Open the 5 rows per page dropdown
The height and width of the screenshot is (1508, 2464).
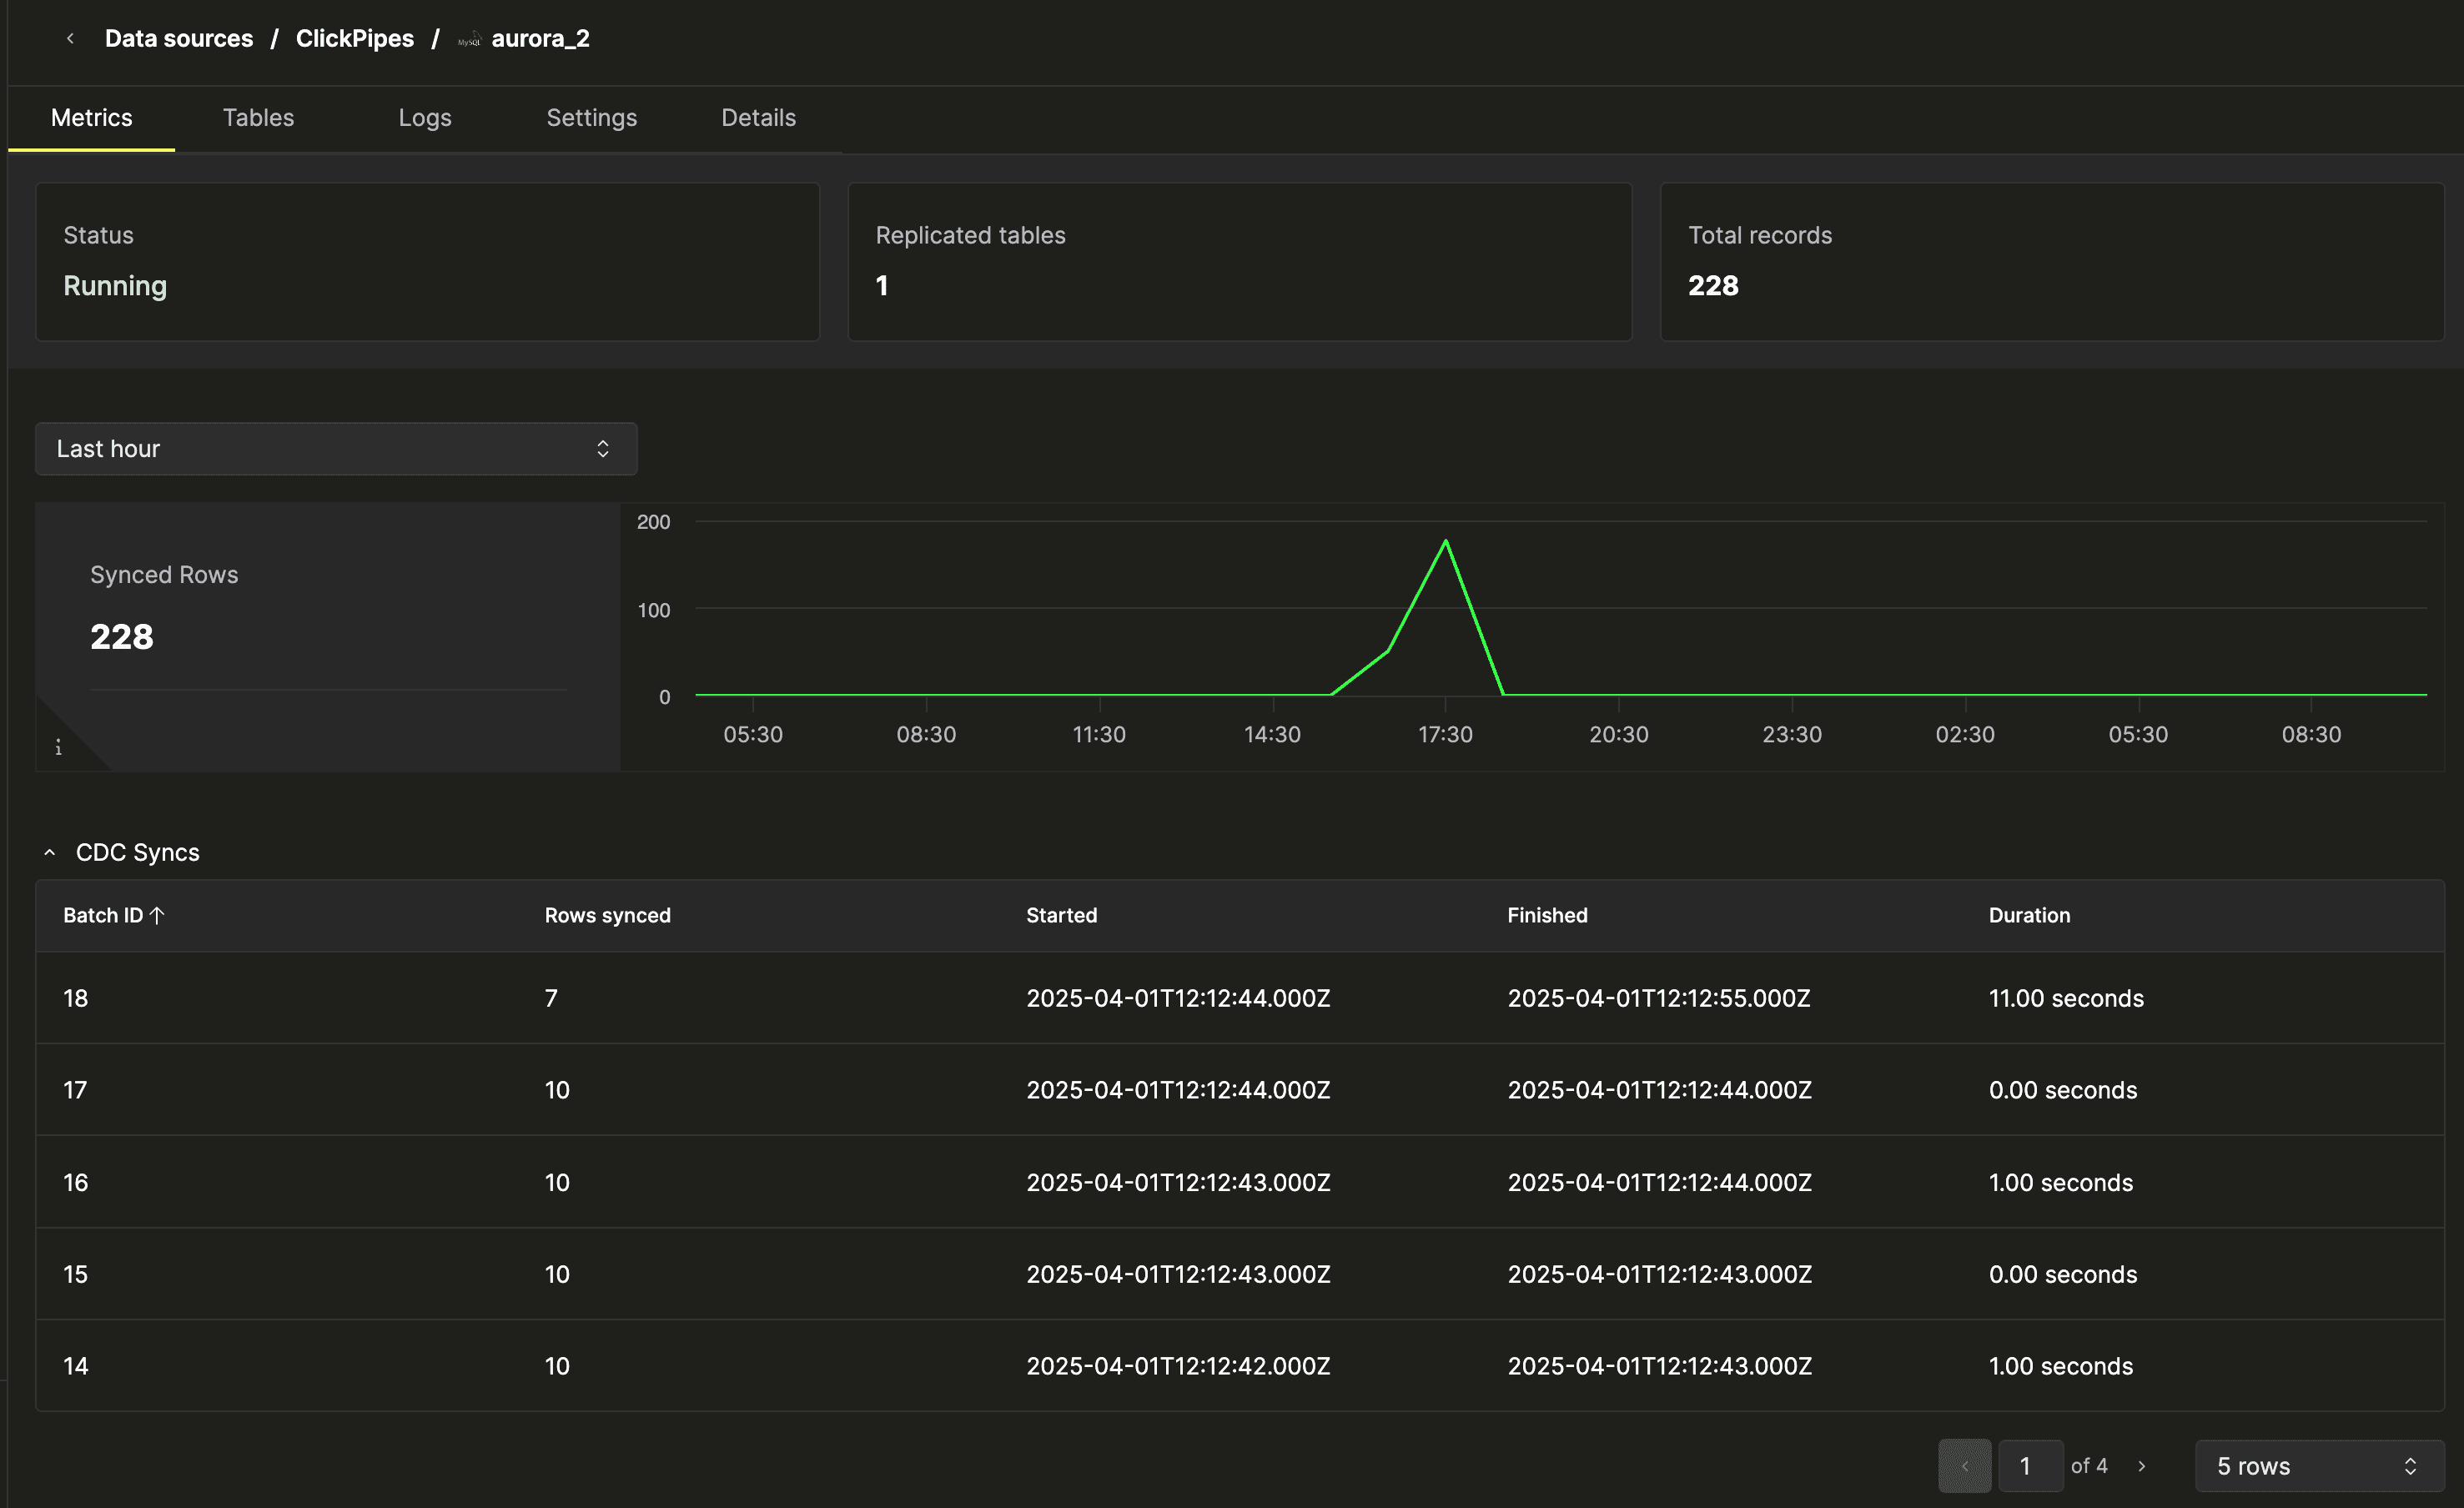[x=2318, y=1465]
